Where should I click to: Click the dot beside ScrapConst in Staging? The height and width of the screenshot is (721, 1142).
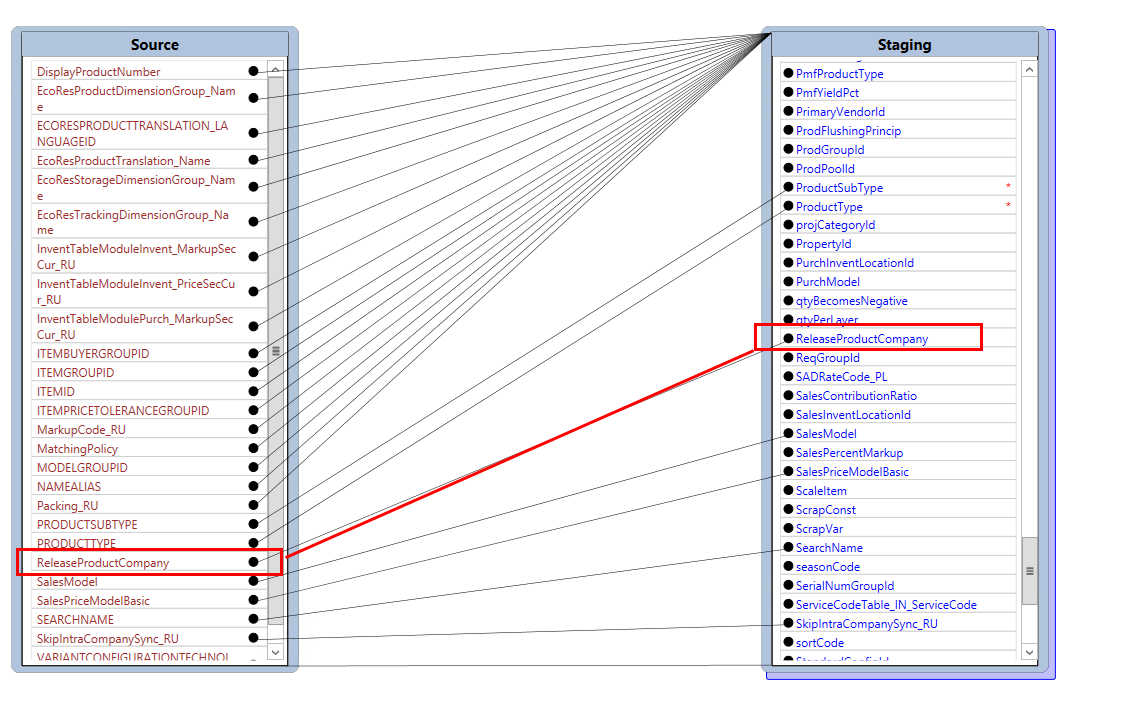pos(789,509)
